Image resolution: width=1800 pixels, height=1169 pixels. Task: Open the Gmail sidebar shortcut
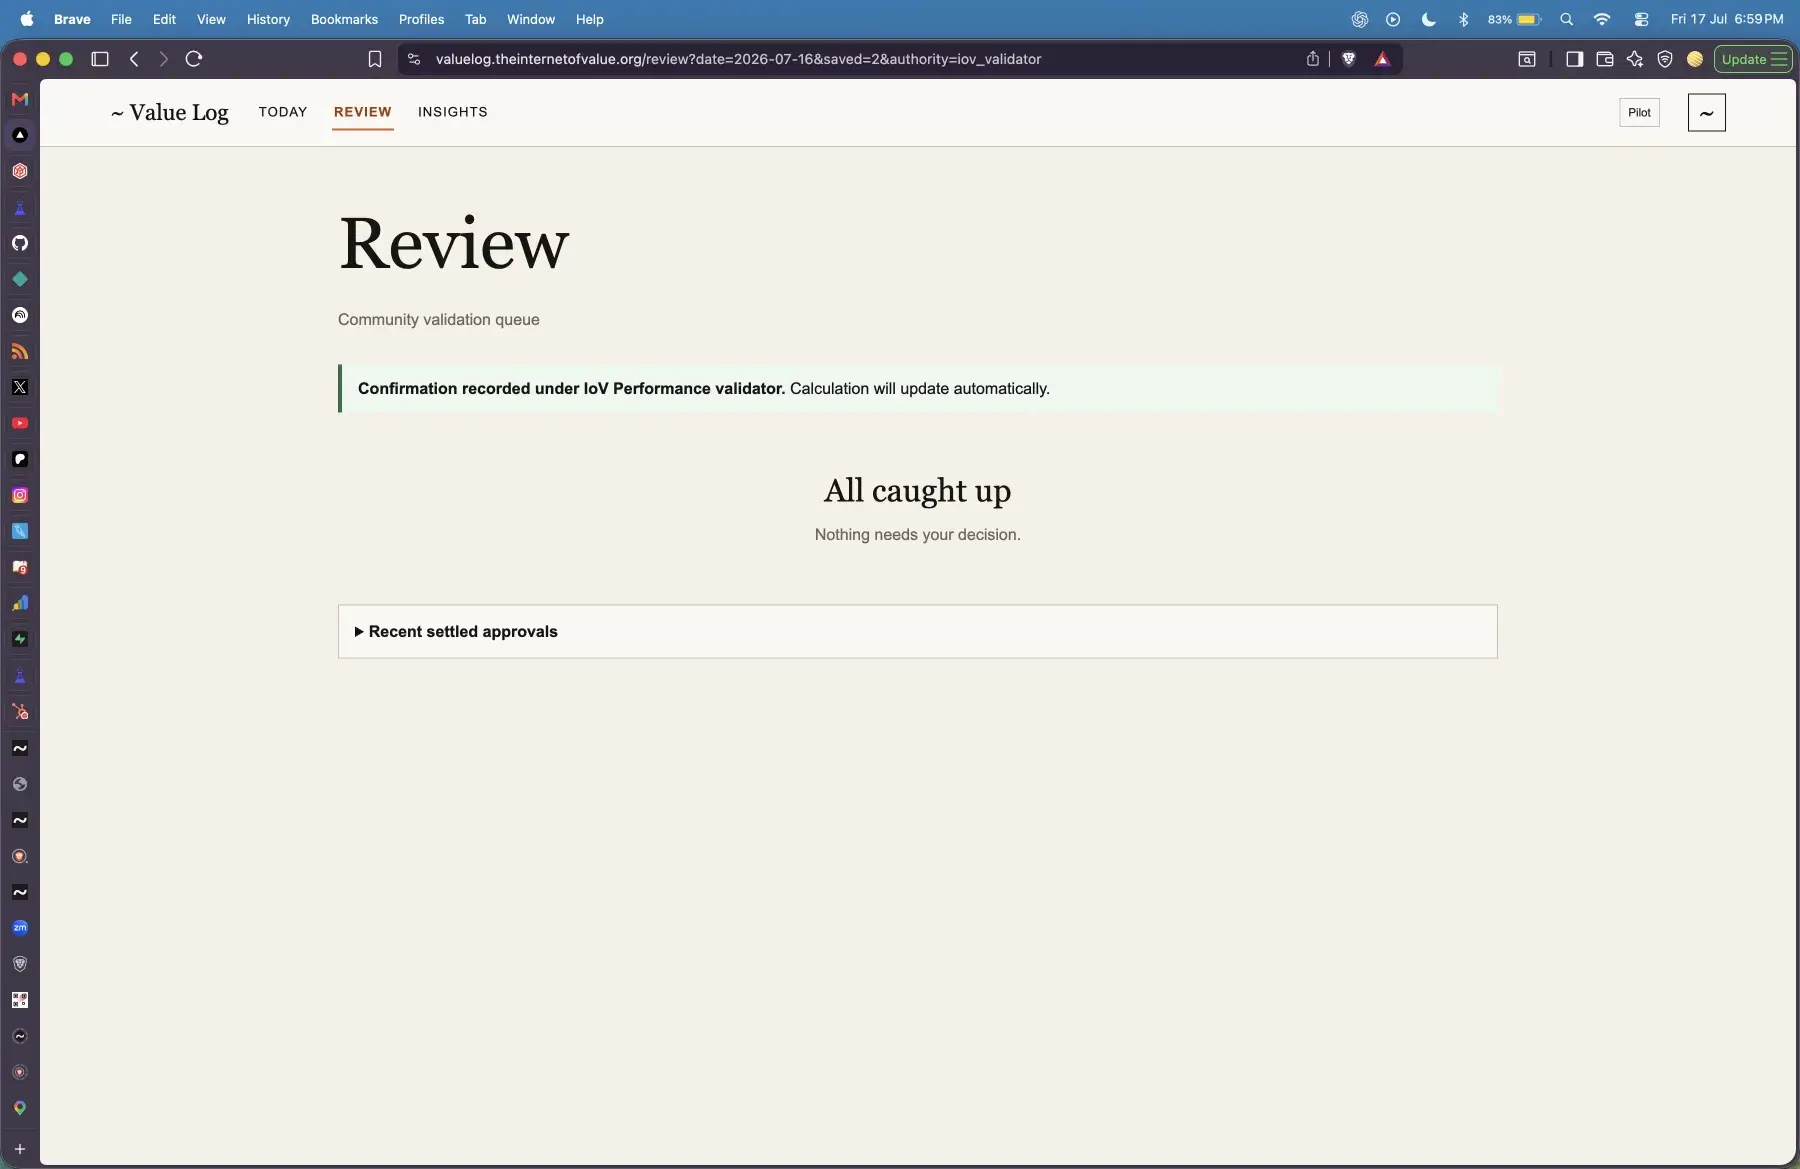19,99
